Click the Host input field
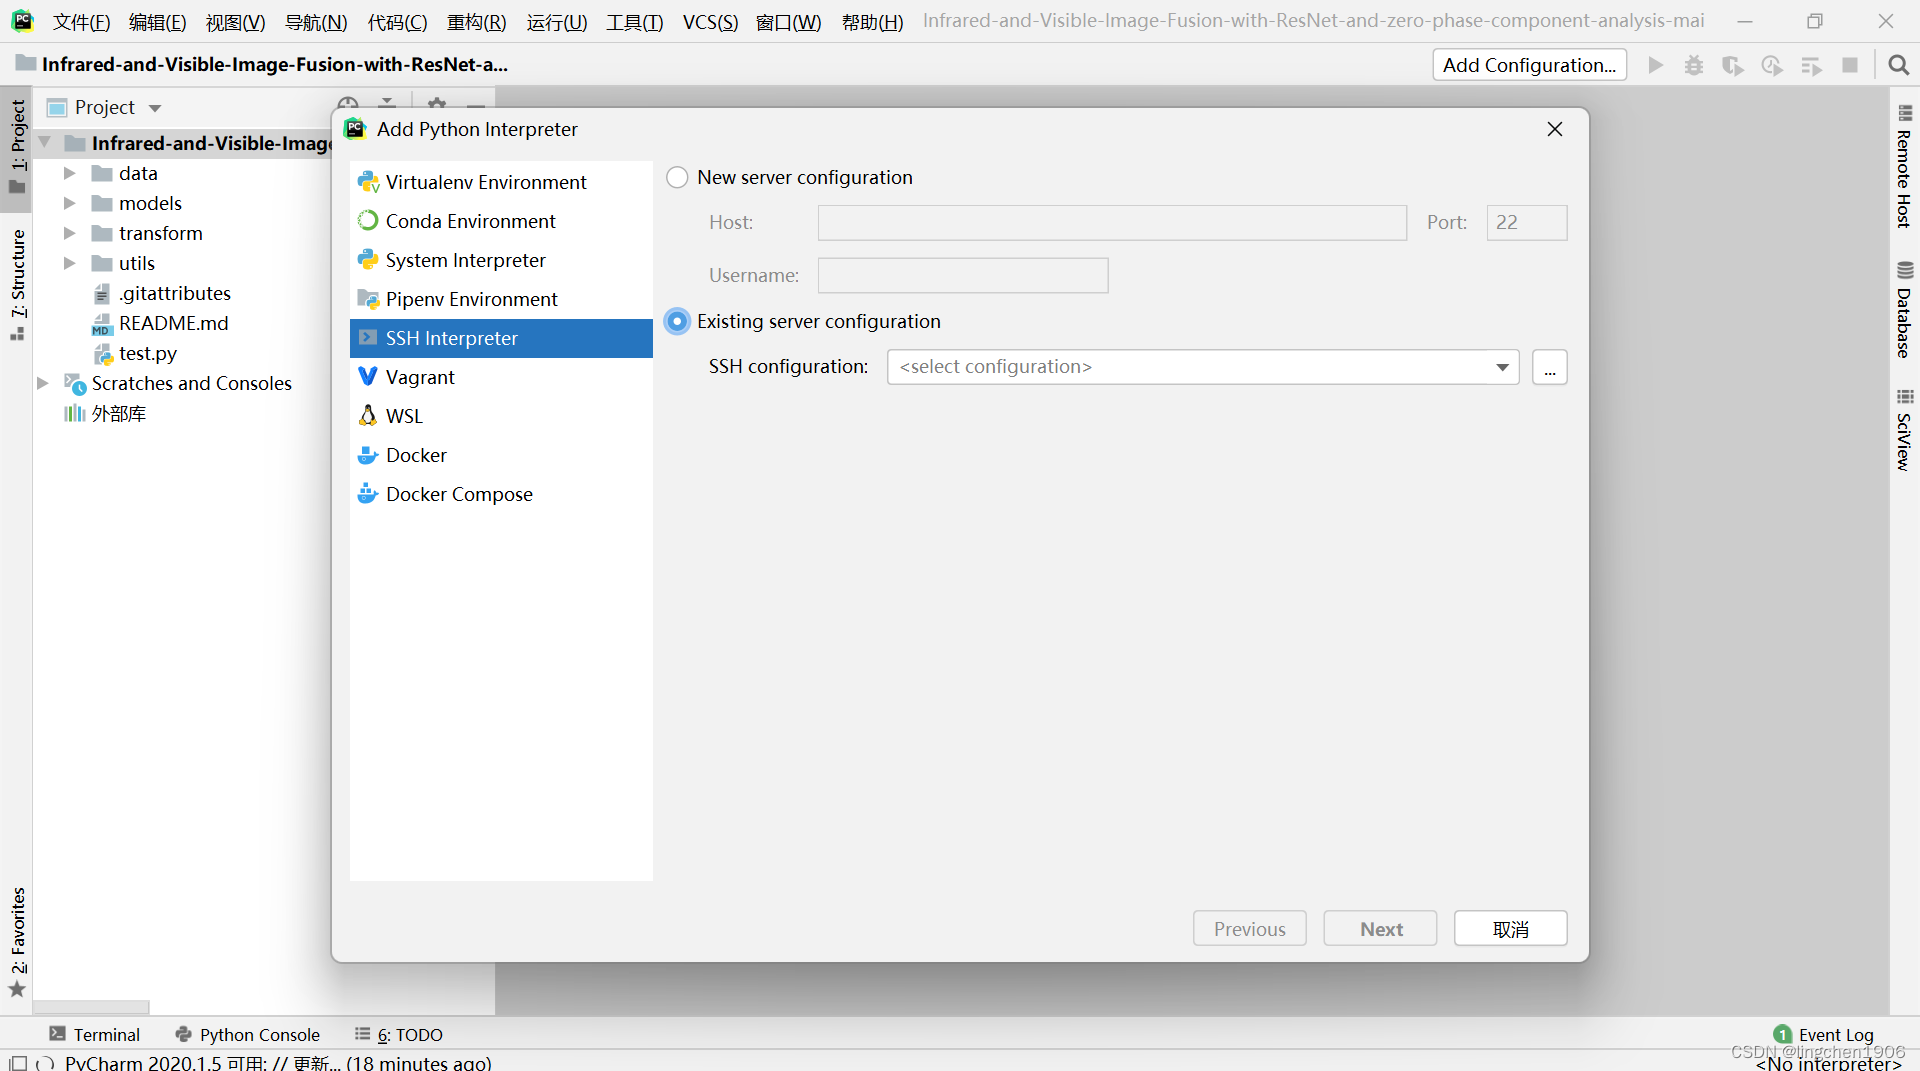 click(1112, 223)
